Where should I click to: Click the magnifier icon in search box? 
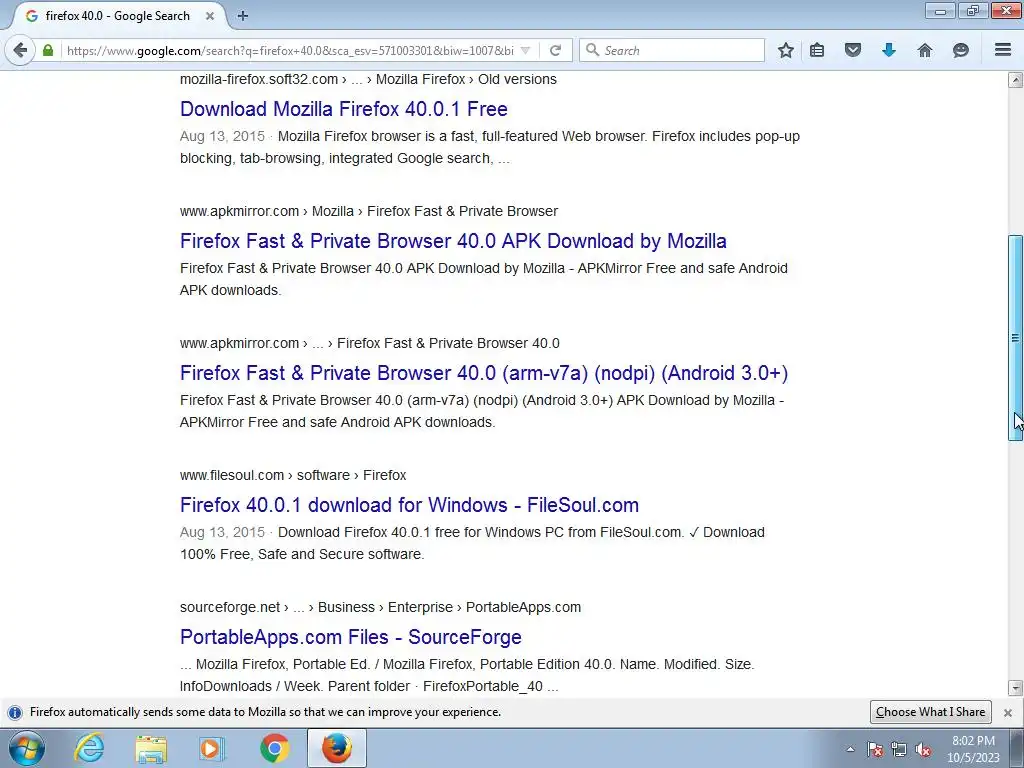click(x=592, y=50)
